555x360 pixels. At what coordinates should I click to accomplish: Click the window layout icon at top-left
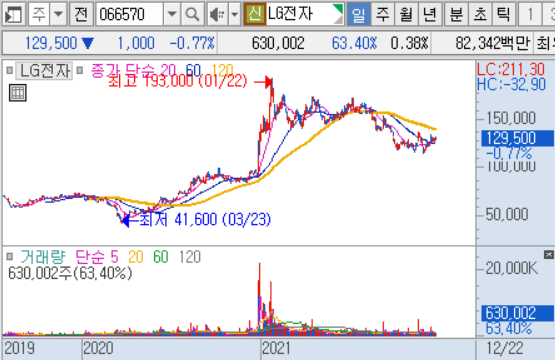(x=13, y=15)
